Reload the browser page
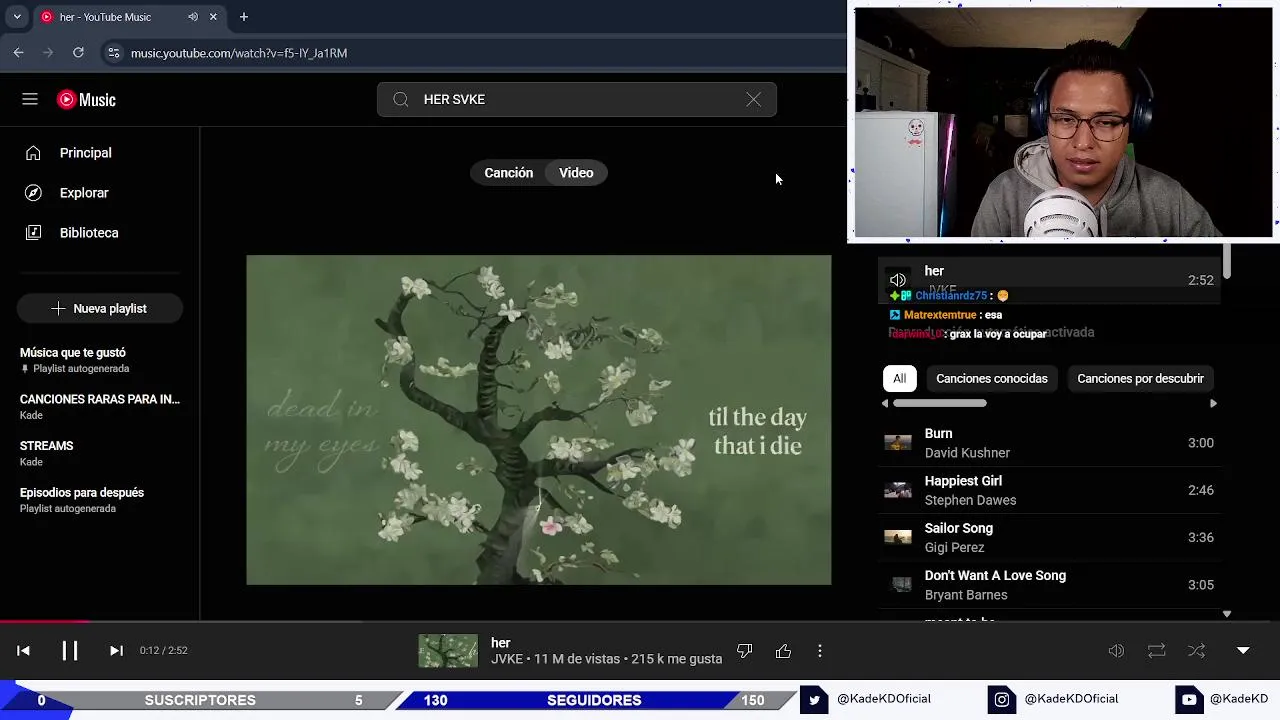1280x720 pixels. [78, 52]
